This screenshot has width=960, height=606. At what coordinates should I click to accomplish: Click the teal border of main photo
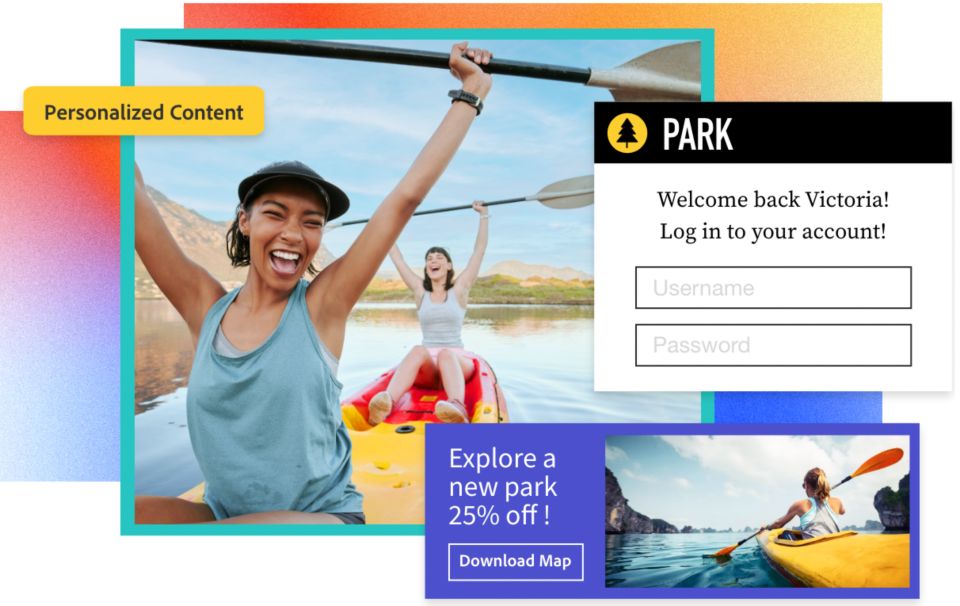[x=127, y=282]
